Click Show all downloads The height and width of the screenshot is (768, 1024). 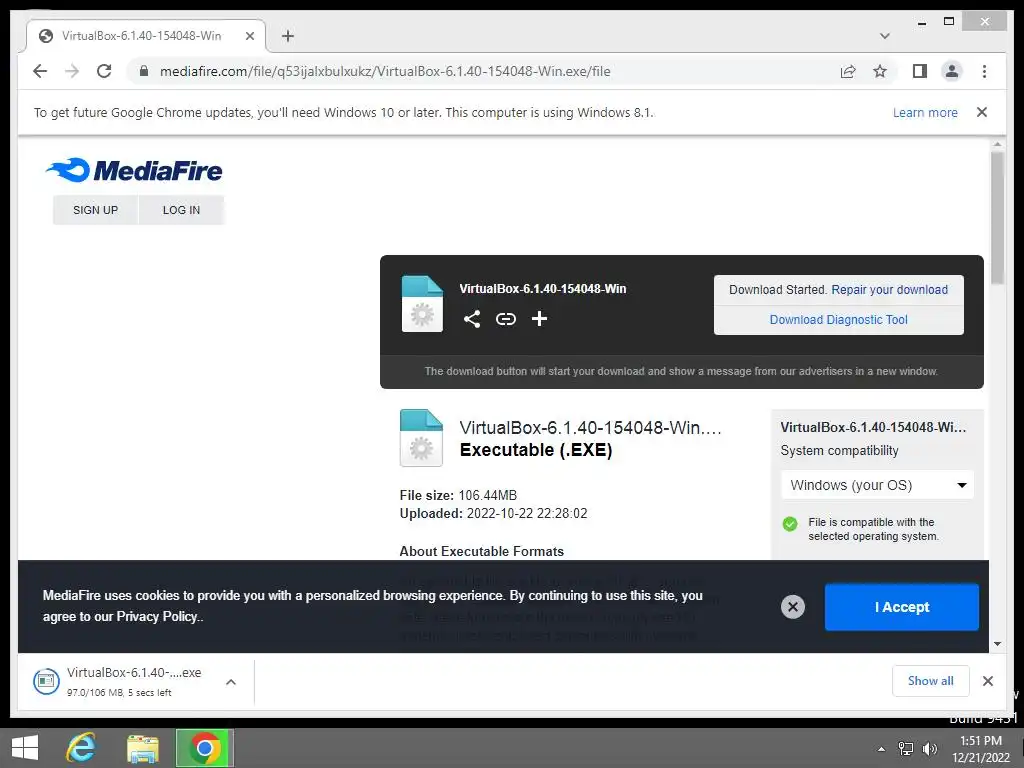coord(931,680)
